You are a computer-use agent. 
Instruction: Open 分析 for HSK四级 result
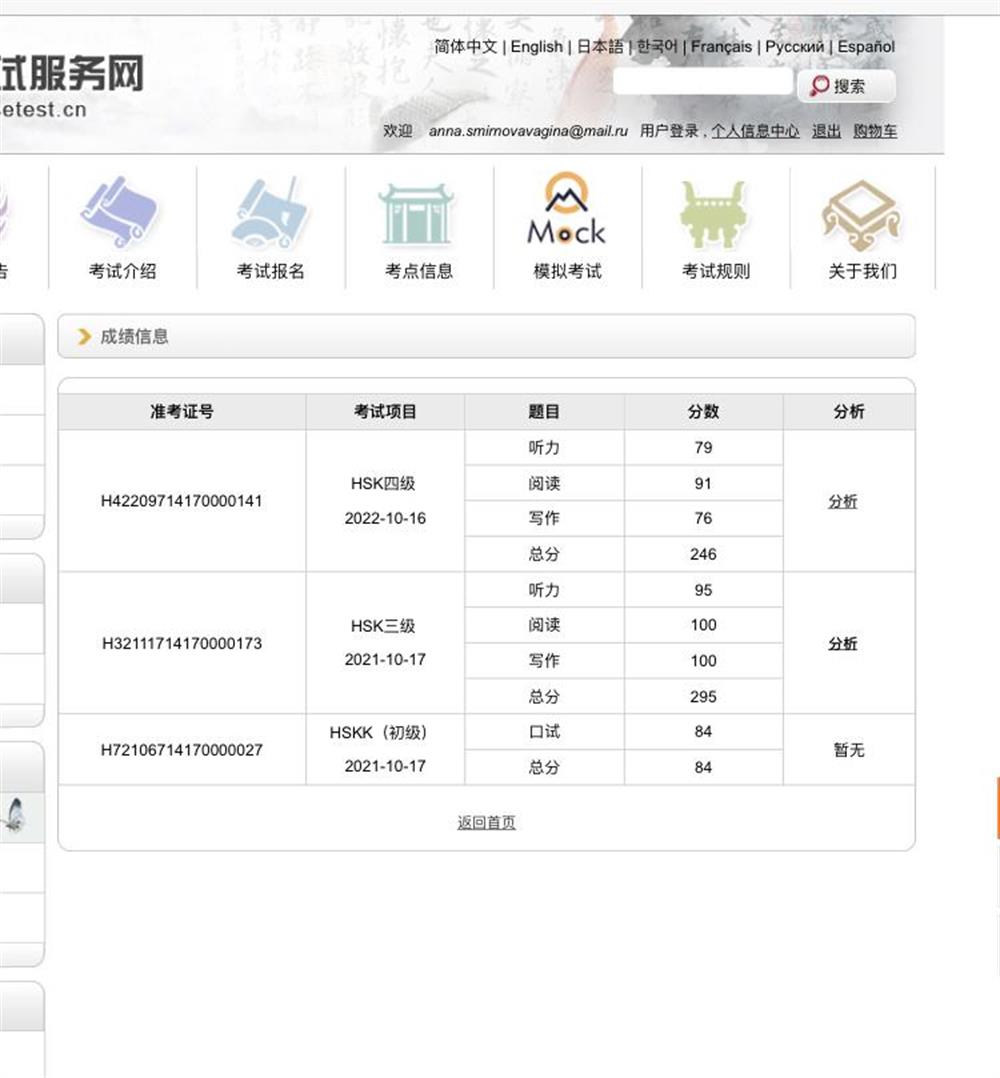click(843, 501)
